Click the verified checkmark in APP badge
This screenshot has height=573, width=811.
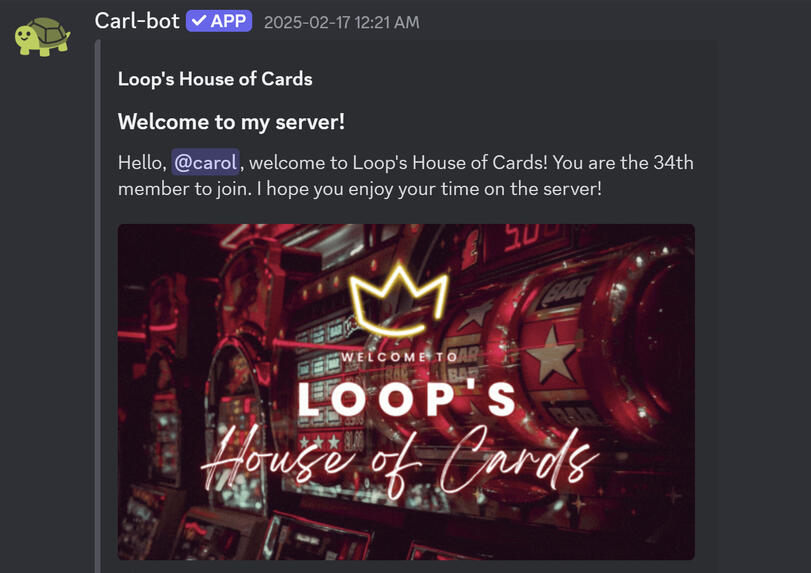tap(199, 21)
